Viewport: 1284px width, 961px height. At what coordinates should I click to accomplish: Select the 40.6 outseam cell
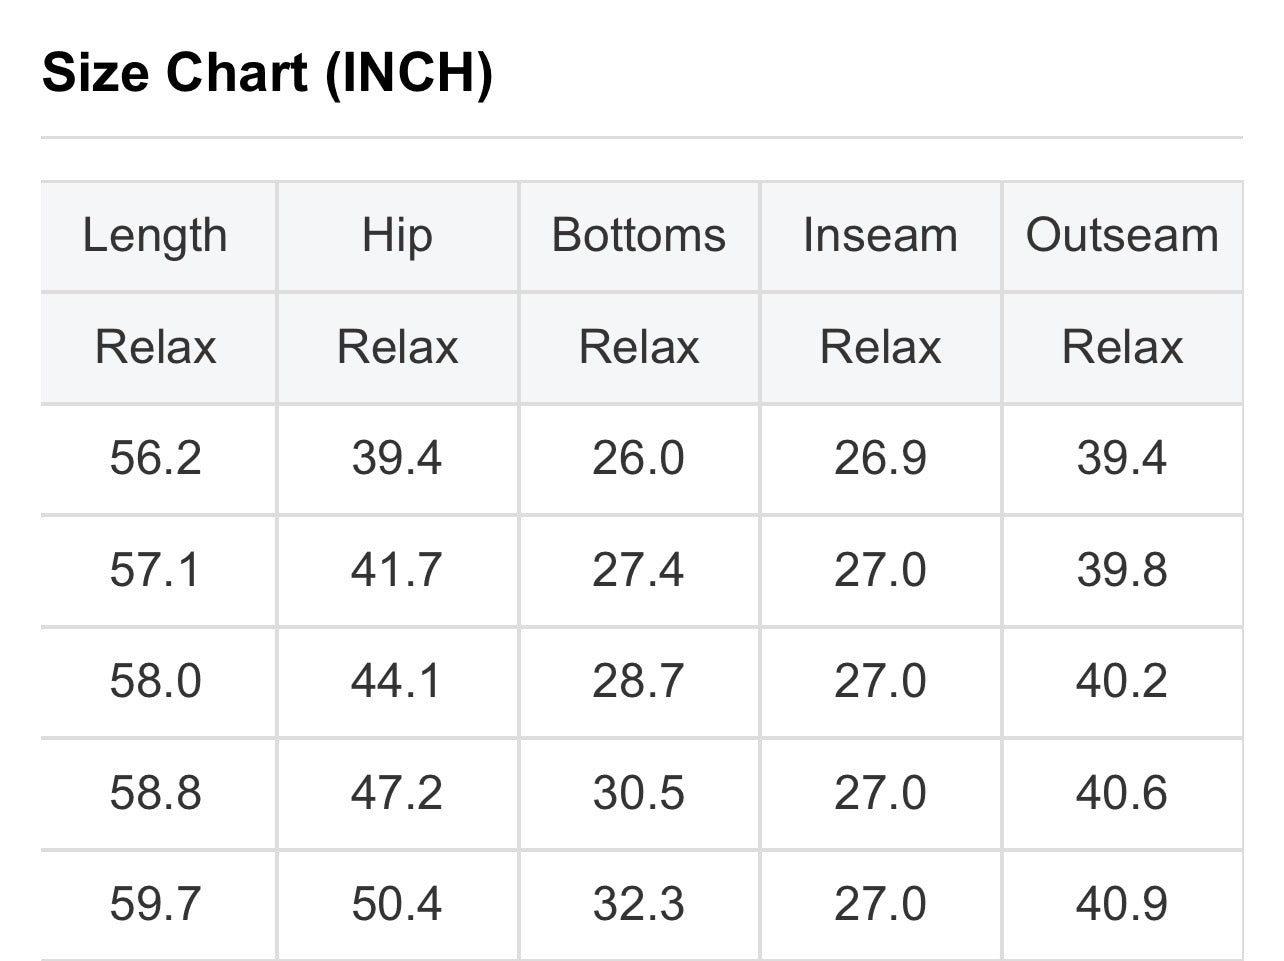pyautogui.click(x=1122, y=794)
